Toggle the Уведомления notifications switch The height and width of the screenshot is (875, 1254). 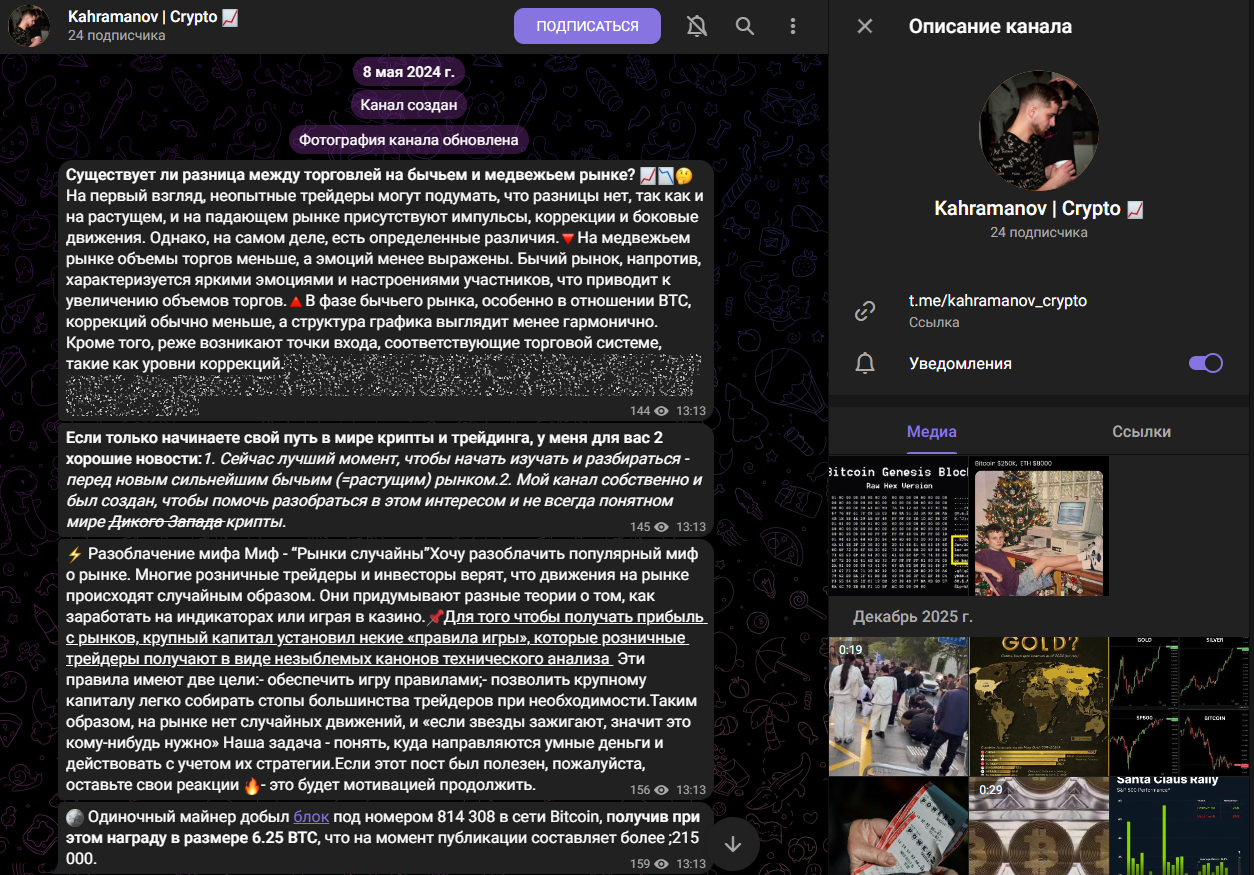[1205, 363]
